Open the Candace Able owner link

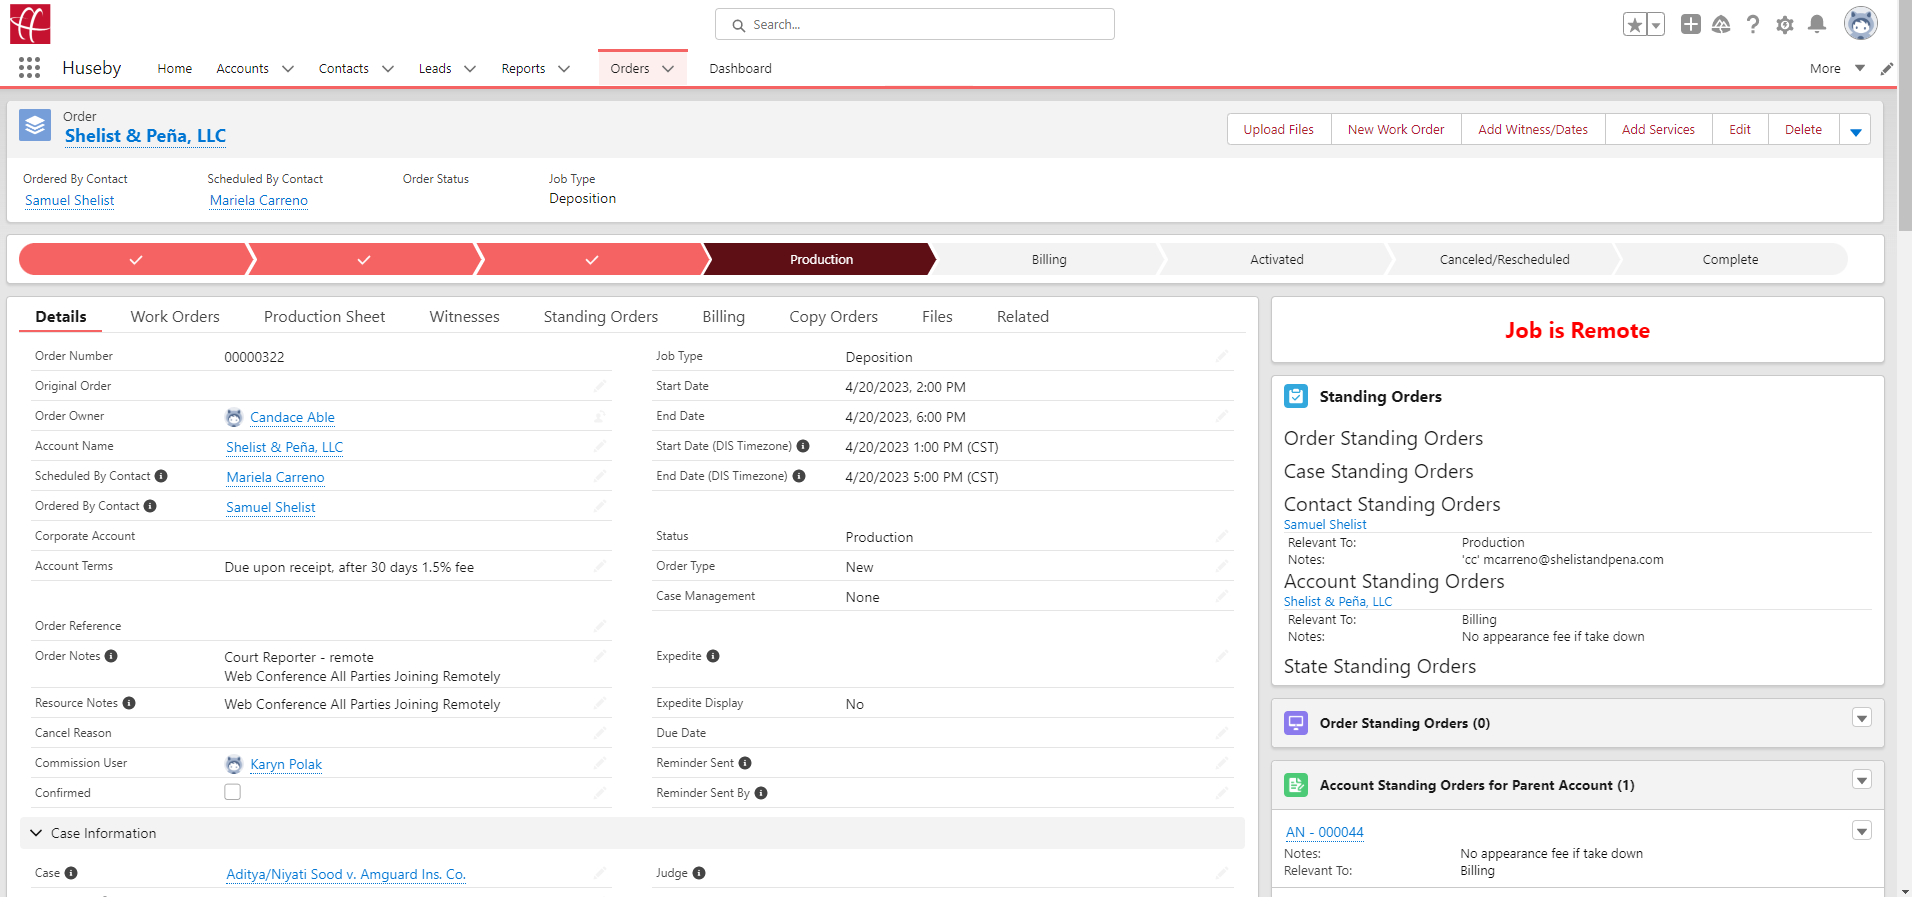point(292,417)
